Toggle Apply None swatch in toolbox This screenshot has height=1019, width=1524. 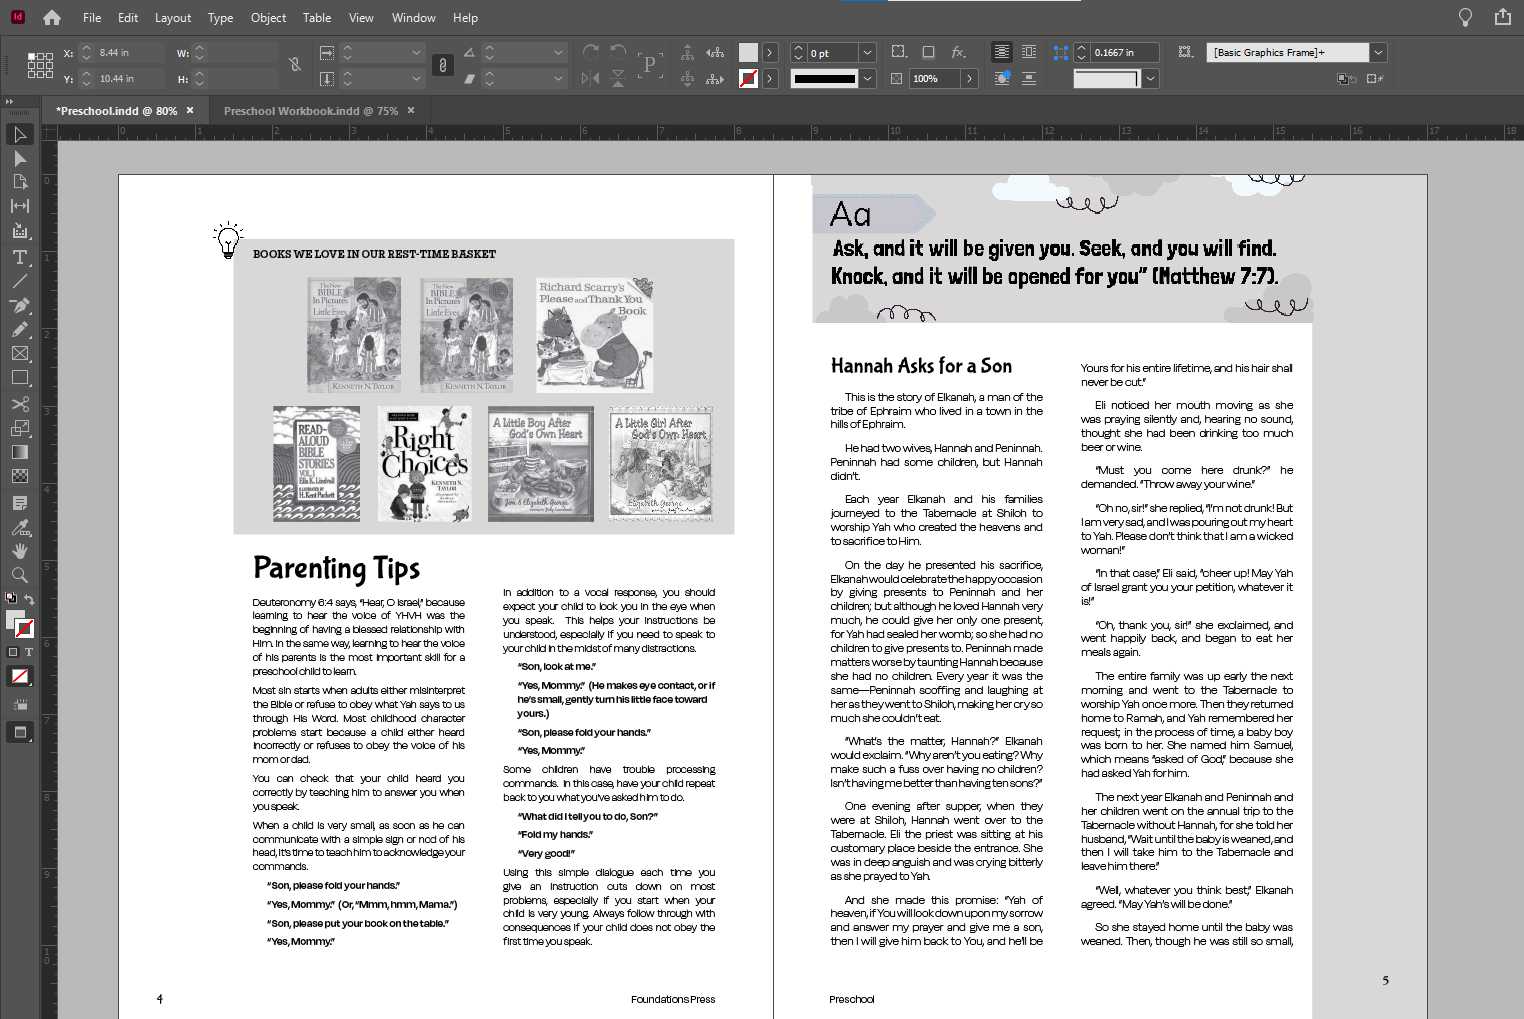[19, 677]
